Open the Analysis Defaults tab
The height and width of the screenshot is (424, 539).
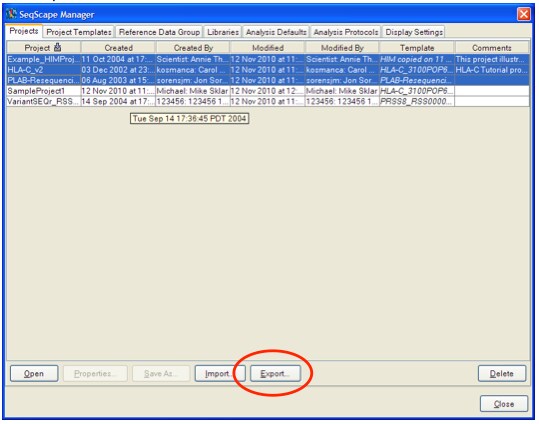(276, 32)
